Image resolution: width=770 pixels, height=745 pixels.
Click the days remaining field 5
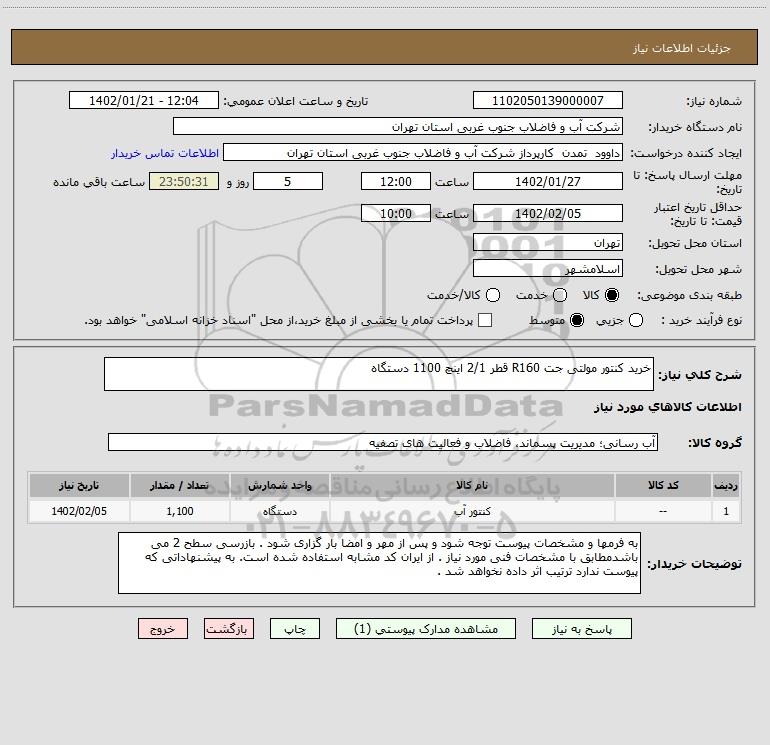(x=288, y=182)
